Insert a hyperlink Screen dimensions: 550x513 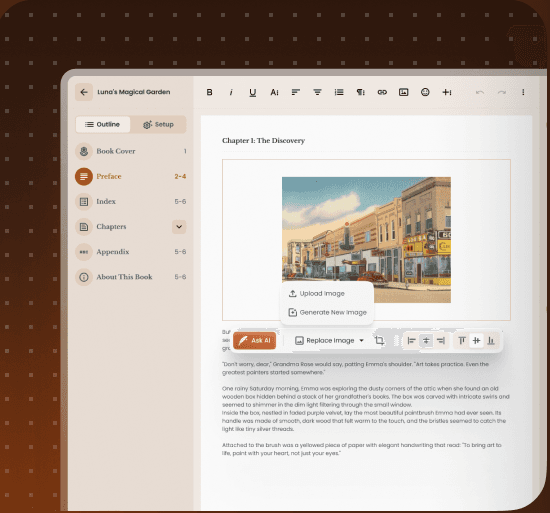(382, 92)
